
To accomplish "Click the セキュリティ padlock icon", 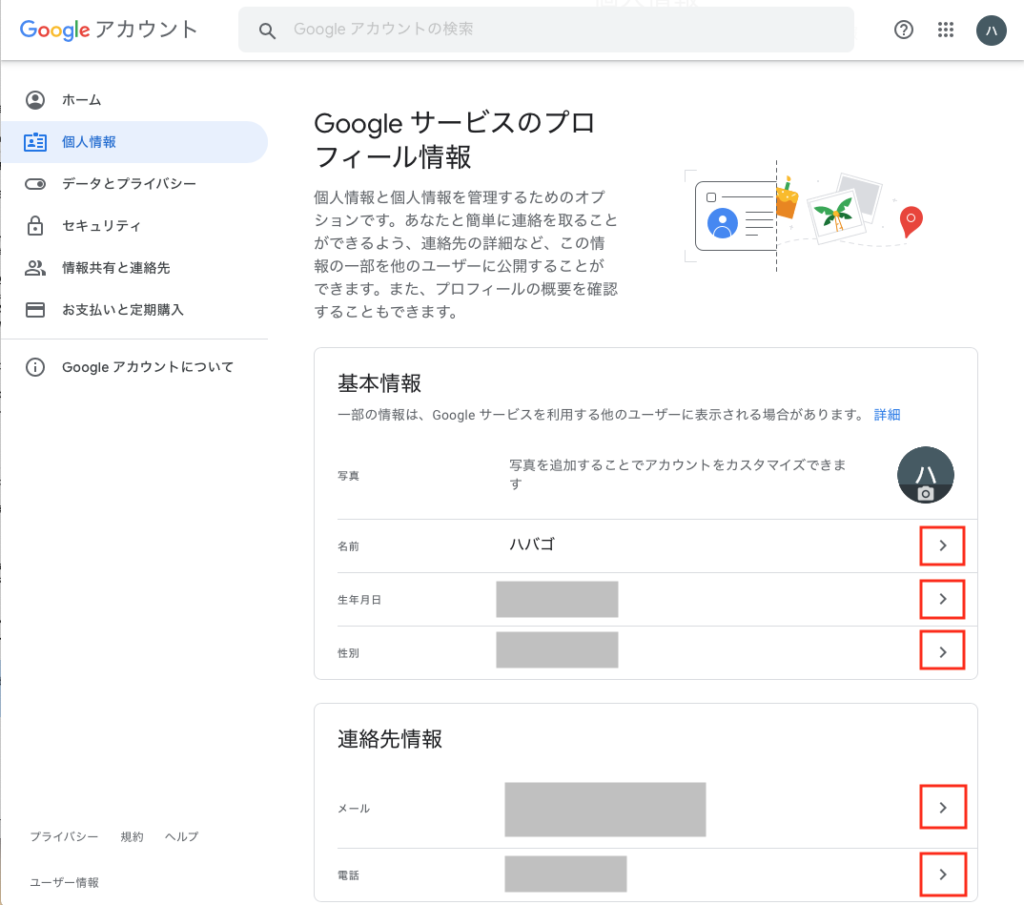I will [35, 225].
